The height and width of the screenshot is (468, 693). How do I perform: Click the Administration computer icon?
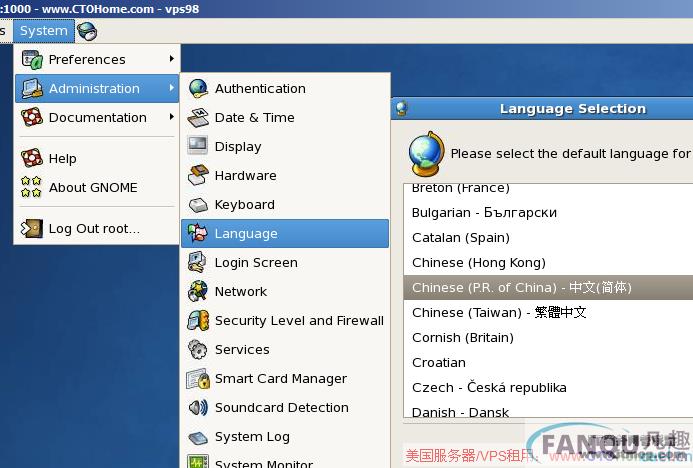[32, 88]
